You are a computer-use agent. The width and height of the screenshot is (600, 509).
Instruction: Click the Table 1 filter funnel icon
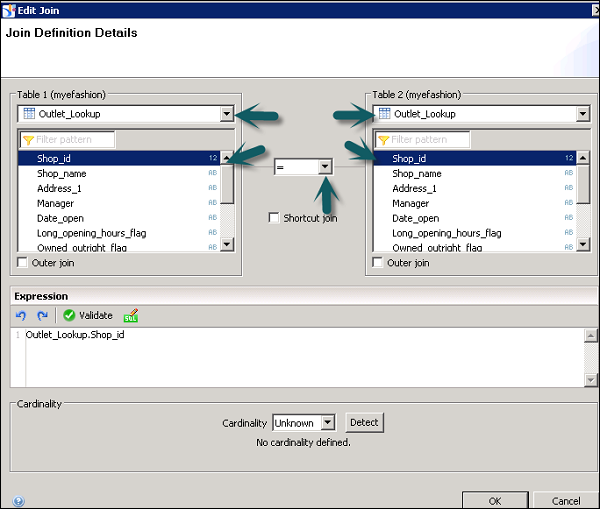[28, 140]
